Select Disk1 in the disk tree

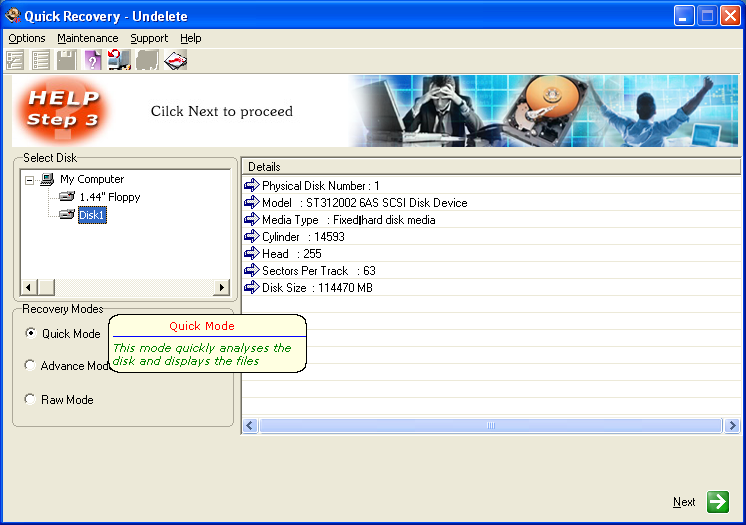tap(92, 215)
